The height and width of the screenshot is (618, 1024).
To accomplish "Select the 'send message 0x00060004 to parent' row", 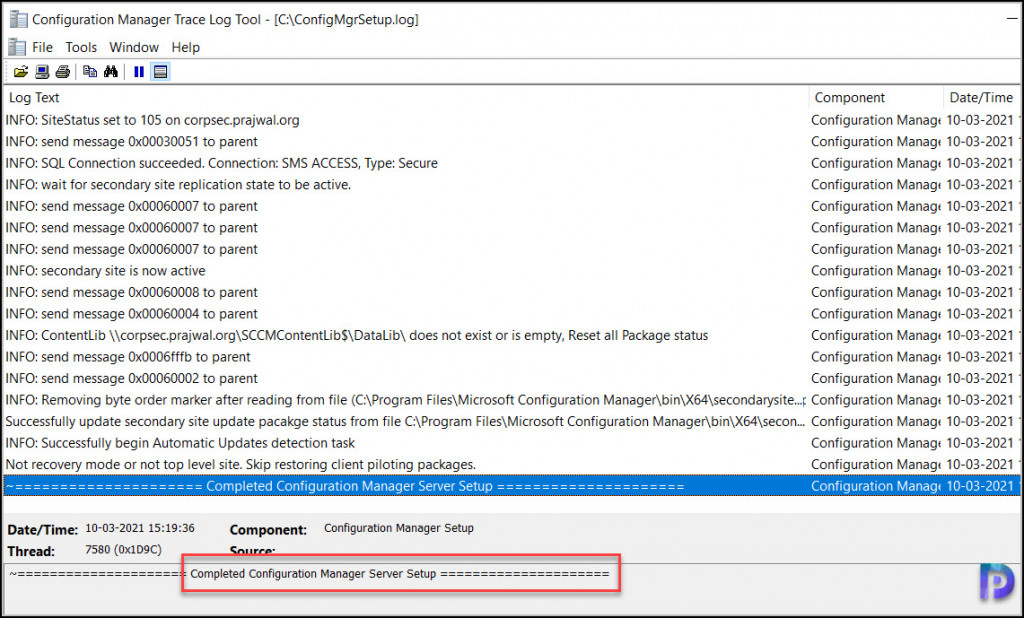I will coord(511,314).
